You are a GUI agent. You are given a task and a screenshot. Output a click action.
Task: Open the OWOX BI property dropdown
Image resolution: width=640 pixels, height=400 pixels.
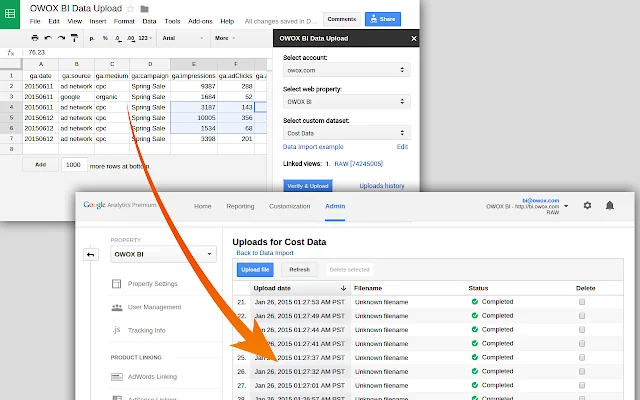click(163, 254)
